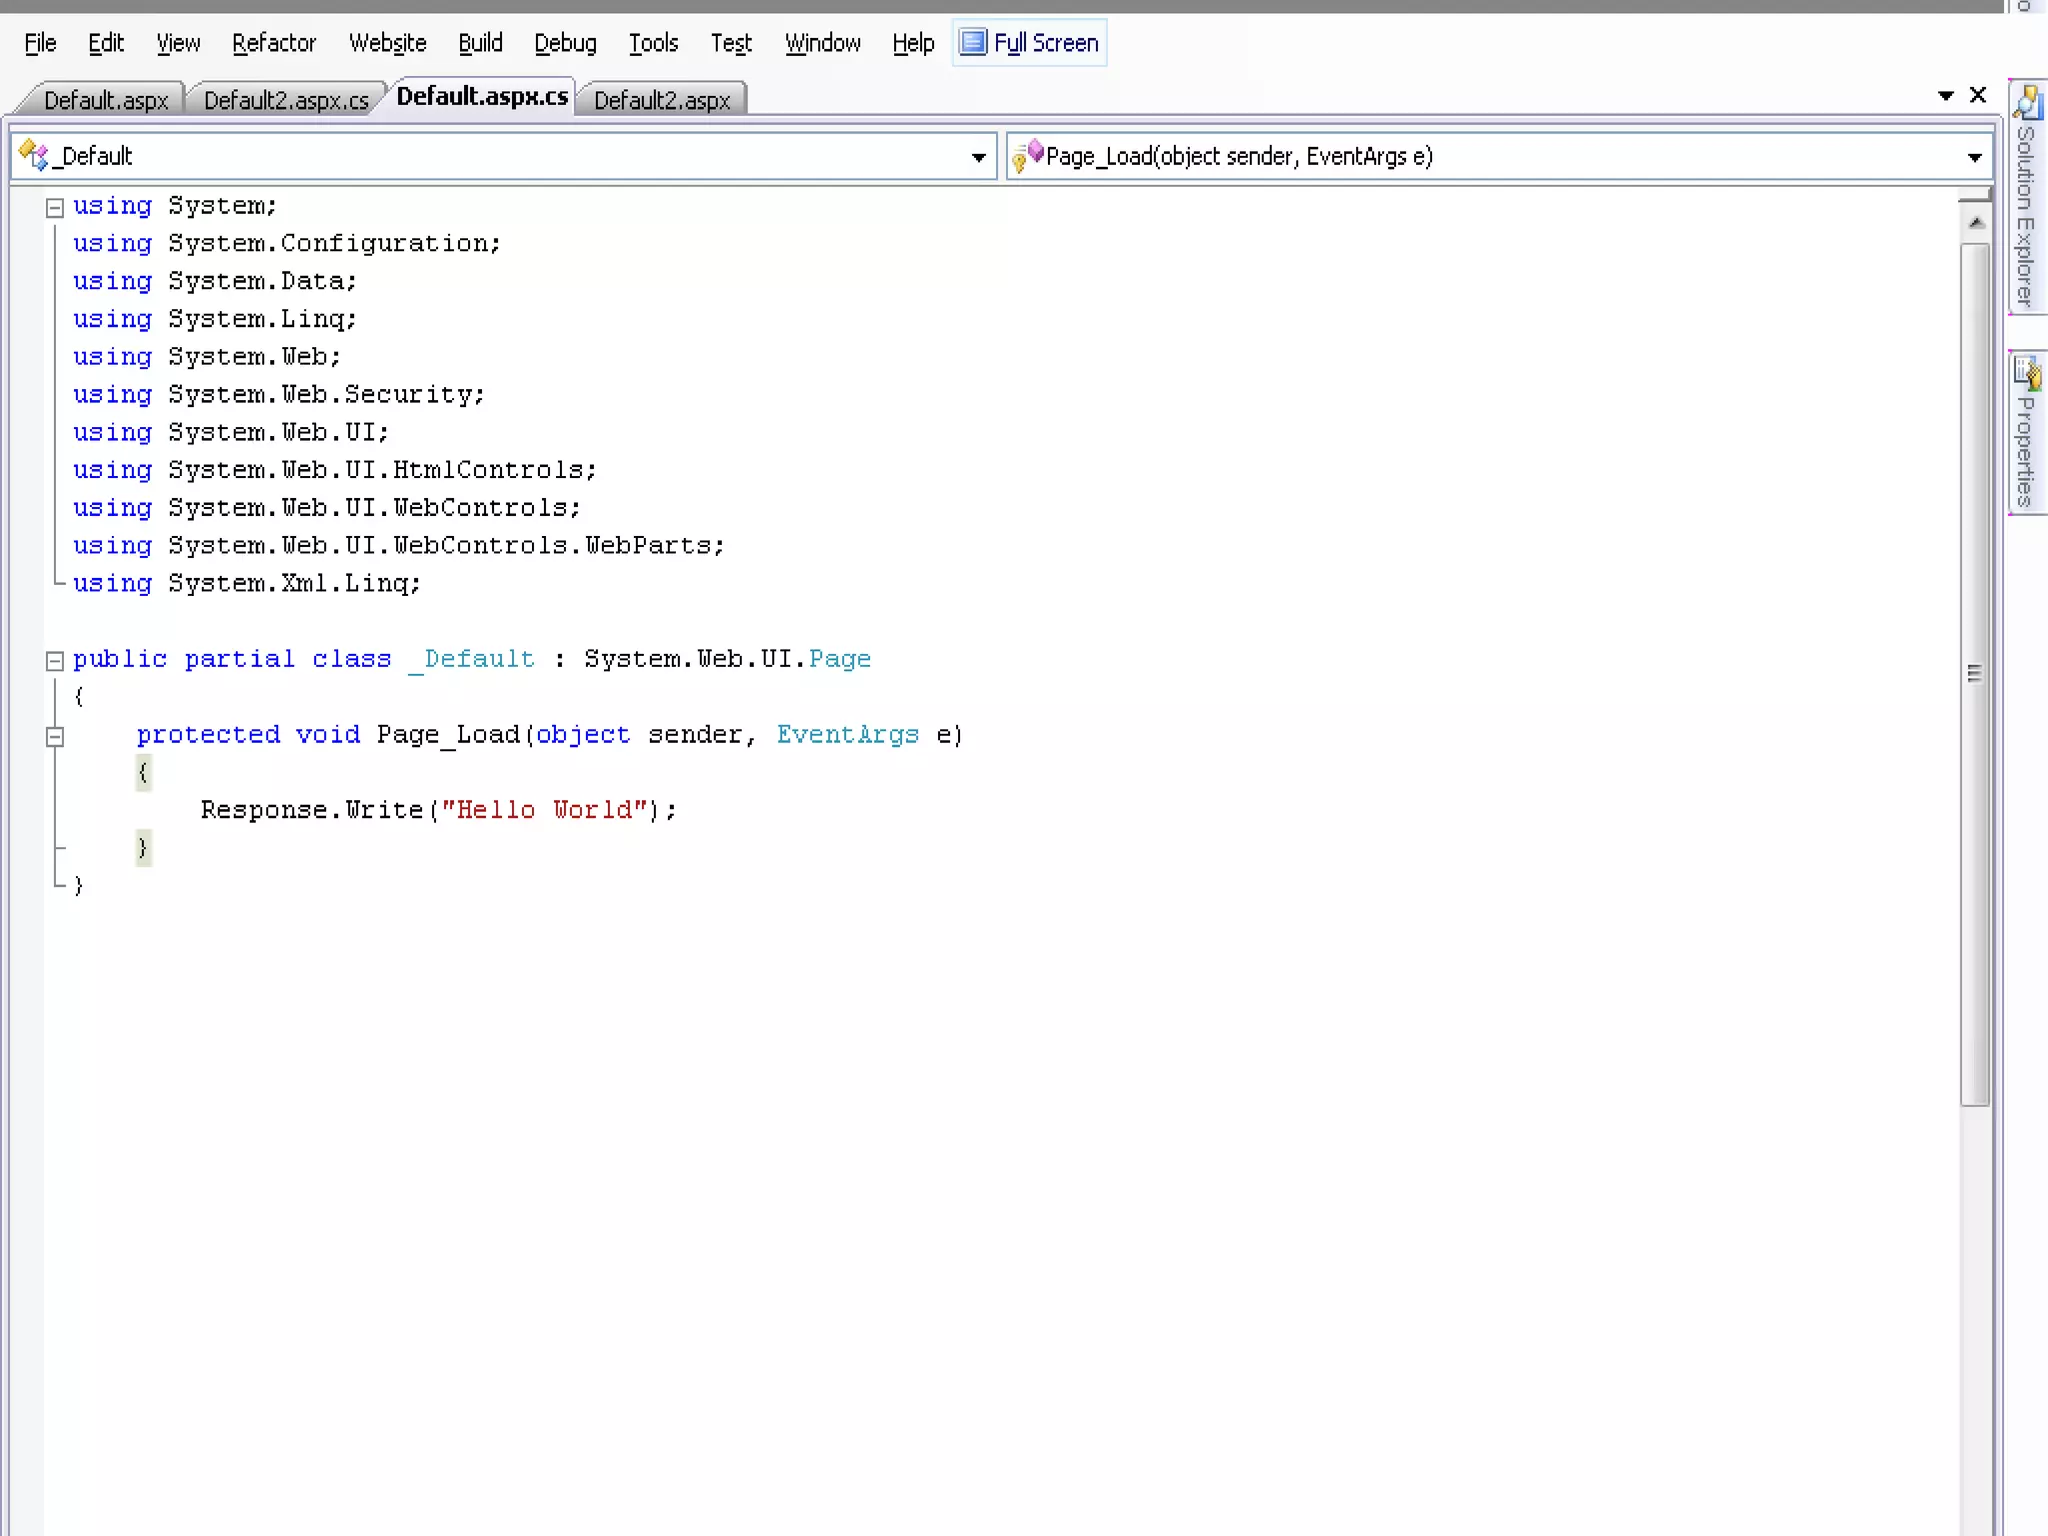Collapse the using directives block
The image size is (2048, 1536).
(x=55, y=208)
